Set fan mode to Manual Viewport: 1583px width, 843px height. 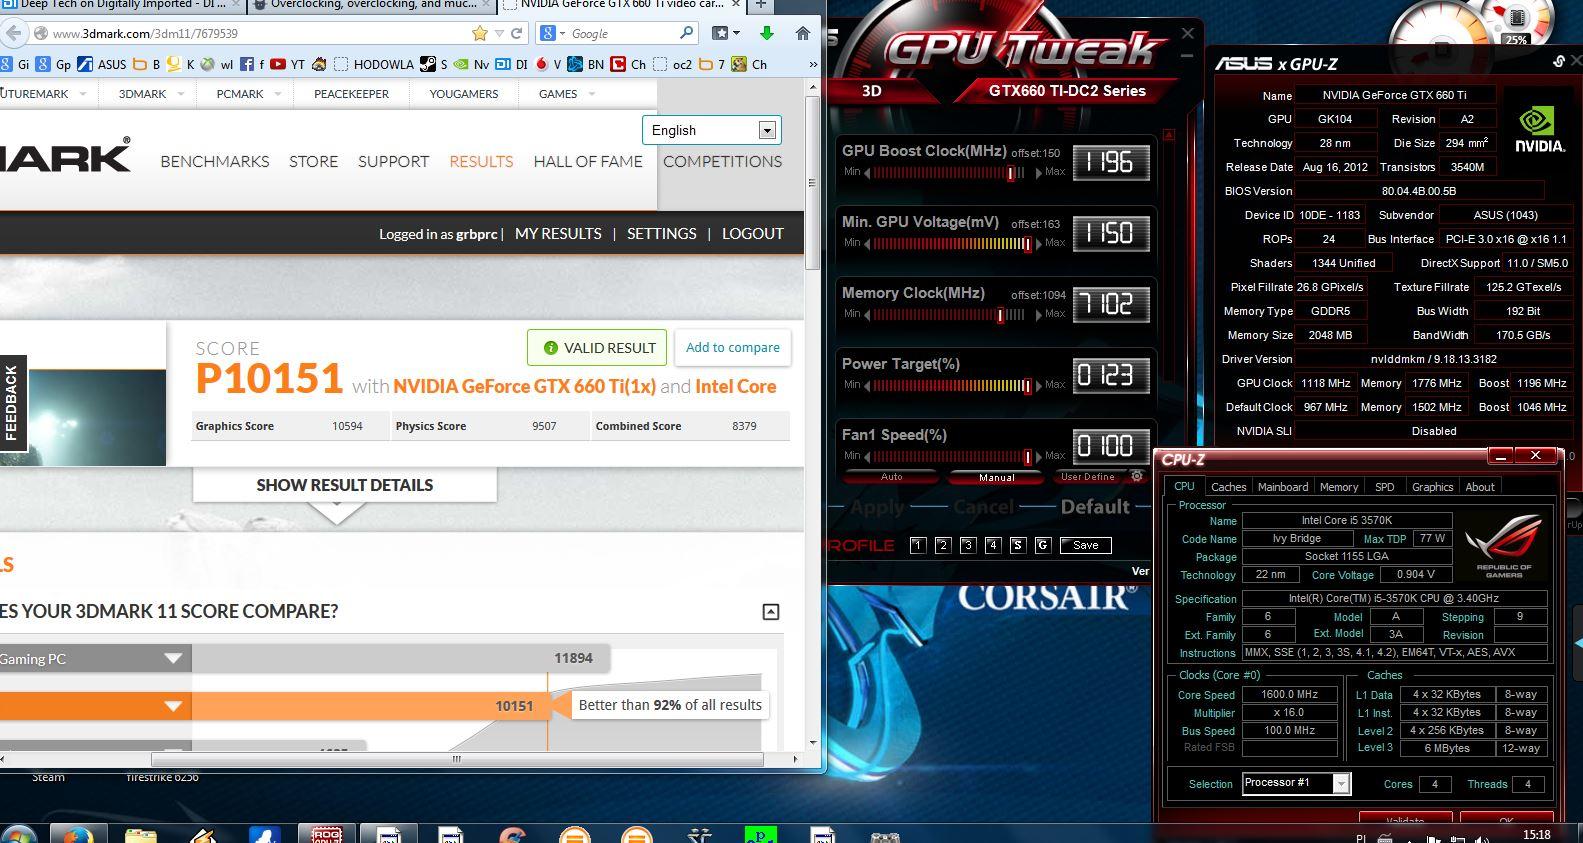point(996,477)
